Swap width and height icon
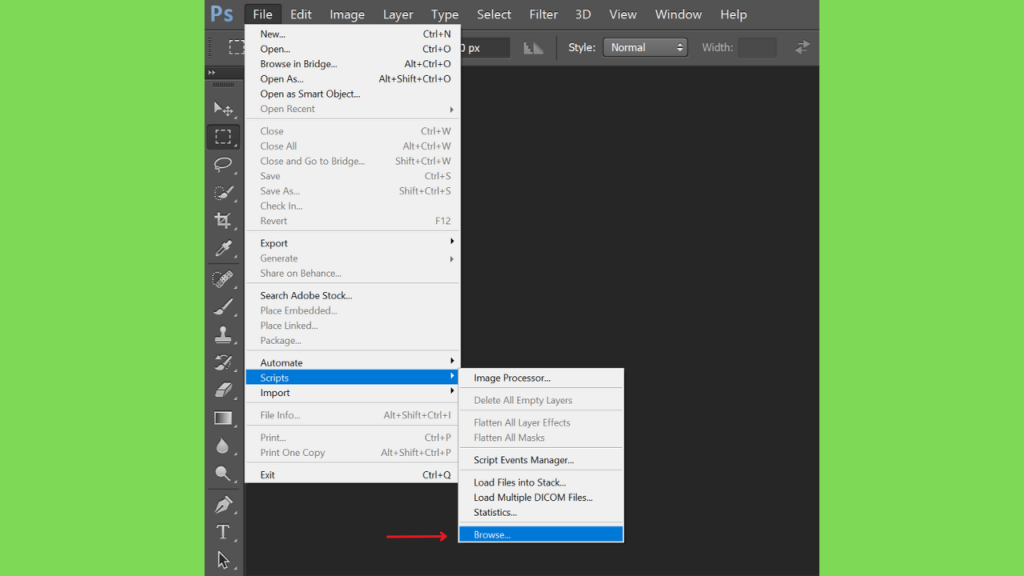Viewport: 1024px width, 576px height. pyautogui.click(x=802, y=47)
